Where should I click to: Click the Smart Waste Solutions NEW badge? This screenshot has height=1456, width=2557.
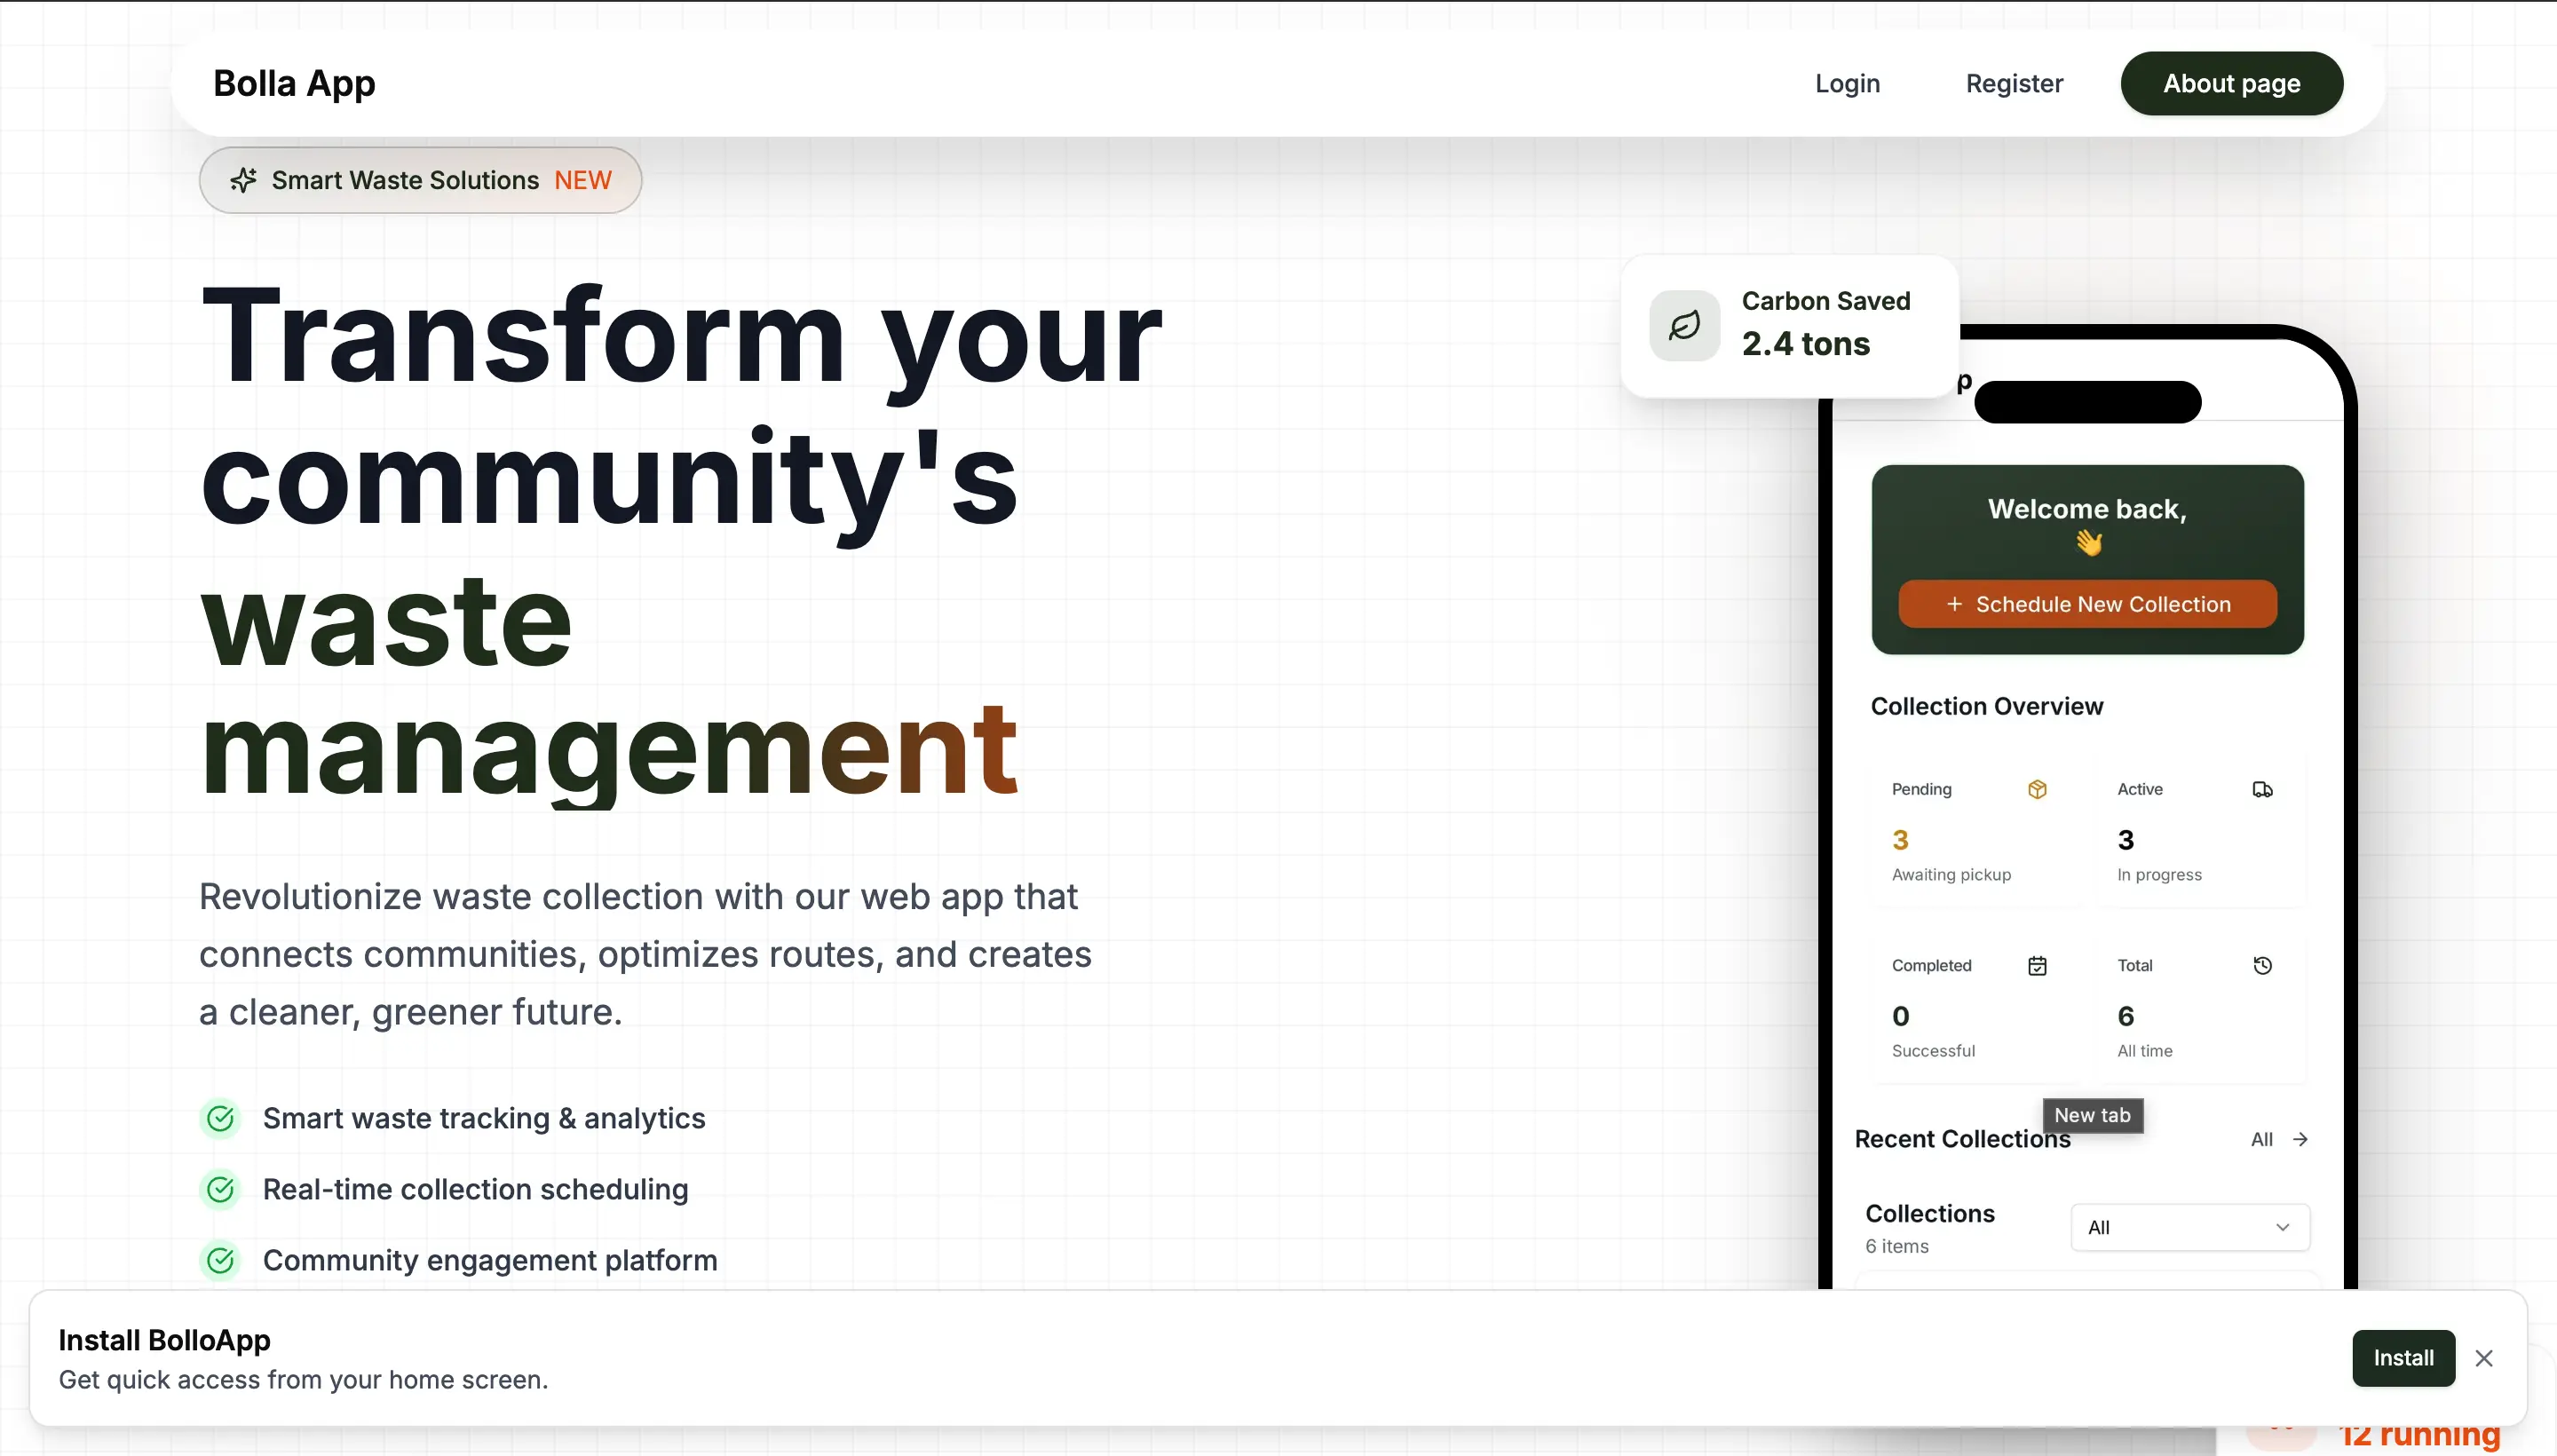coord(420,180)
